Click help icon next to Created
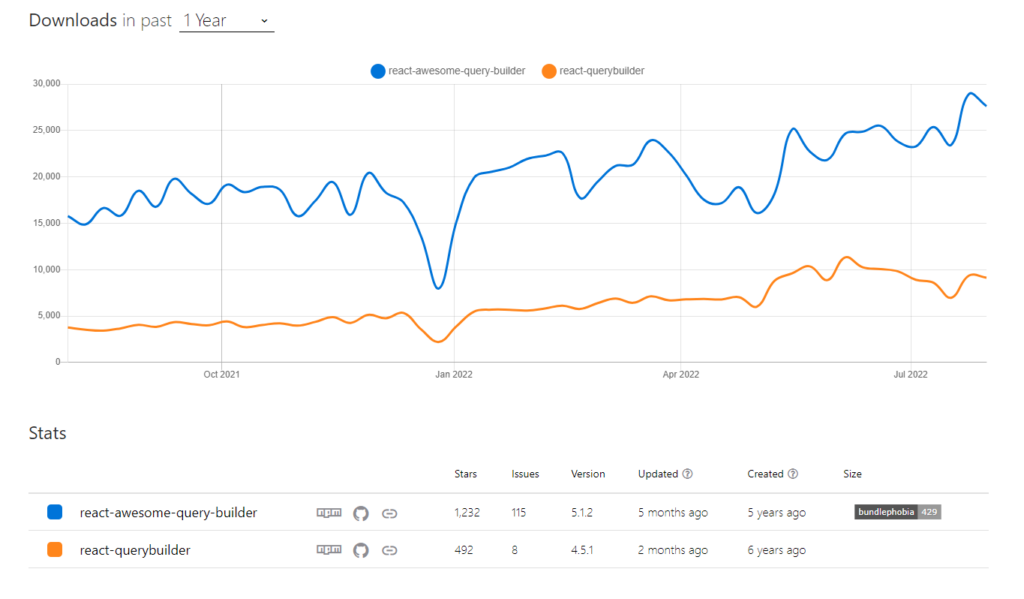 tap(793, 474)
